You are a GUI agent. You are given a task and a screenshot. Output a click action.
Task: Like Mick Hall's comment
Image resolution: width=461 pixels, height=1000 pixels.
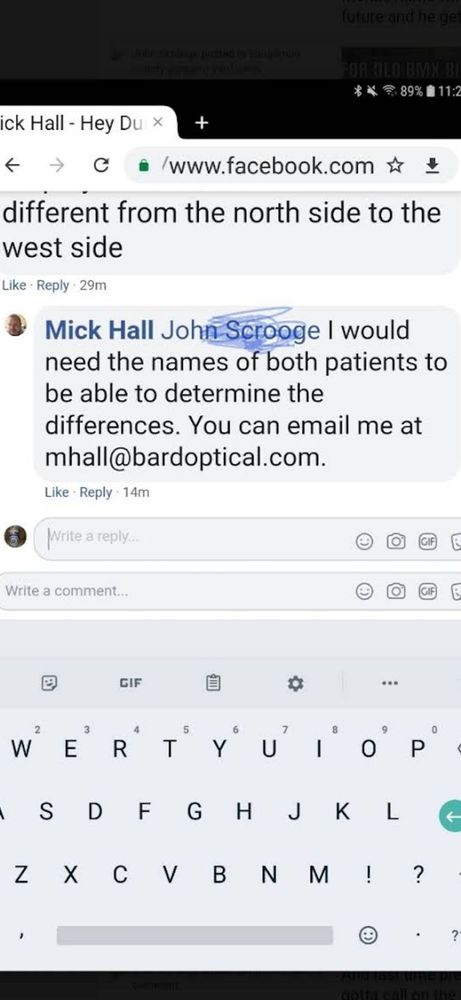pyautogui.click(x=57, y=492)
